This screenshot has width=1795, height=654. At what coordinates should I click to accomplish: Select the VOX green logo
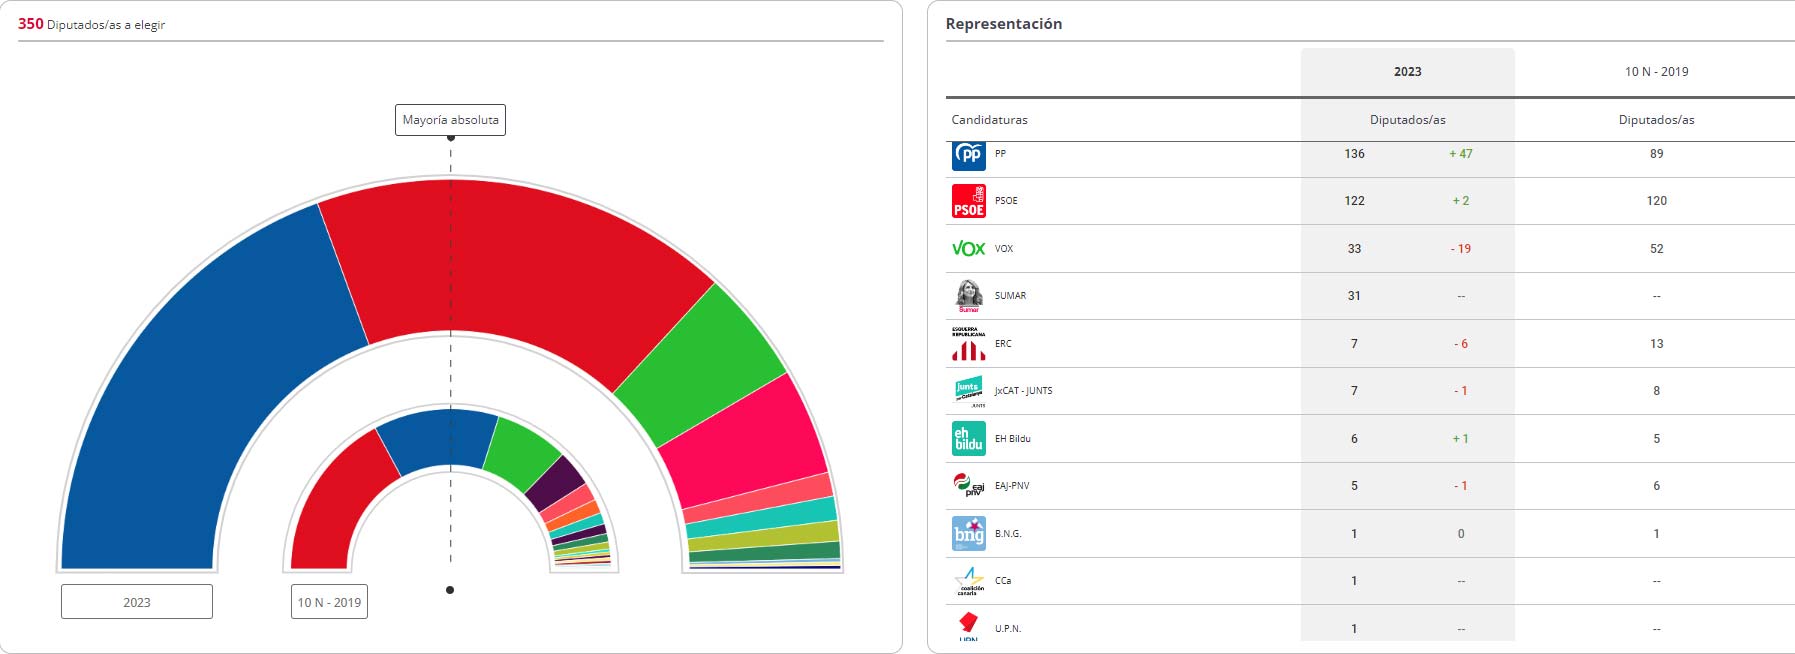969,248
